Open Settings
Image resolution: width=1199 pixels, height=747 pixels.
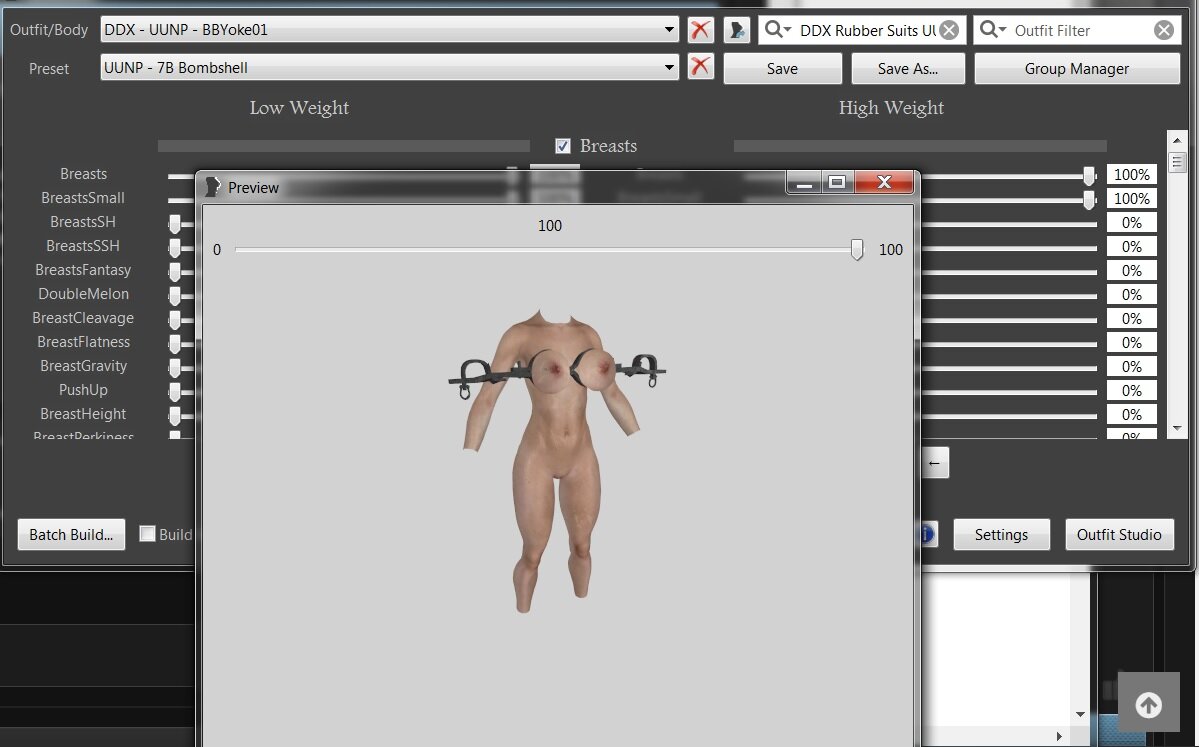tap(1001, 534)
